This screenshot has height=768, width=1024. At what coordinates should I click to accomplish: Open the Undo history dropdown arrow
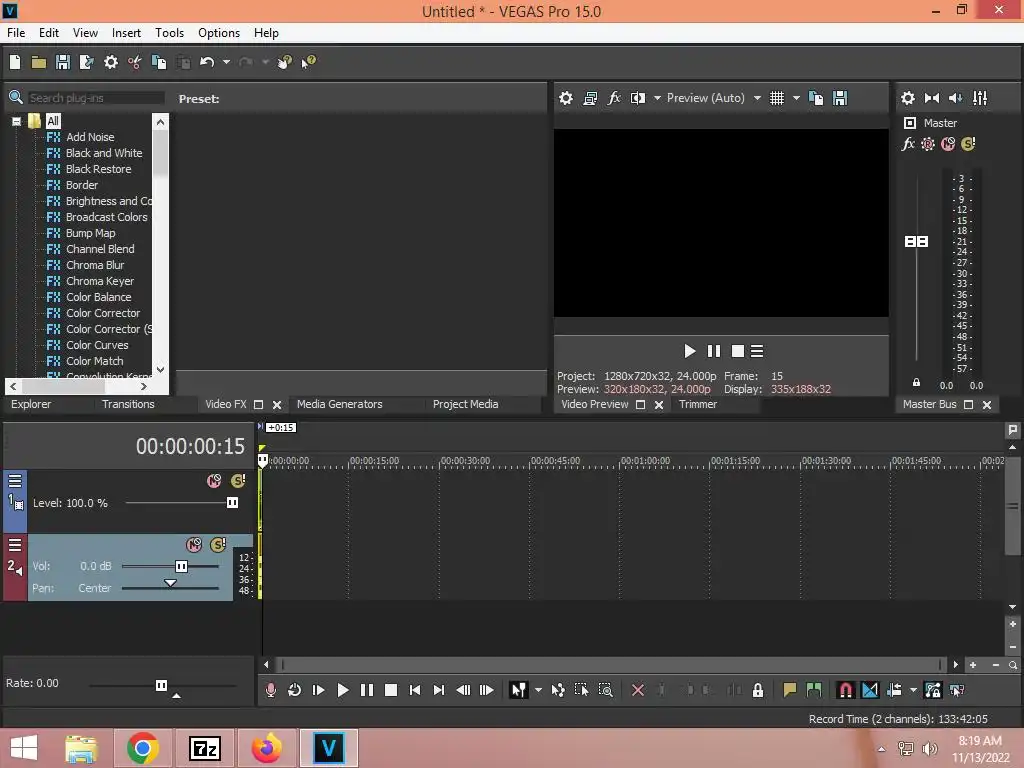(x=226, y=62)
